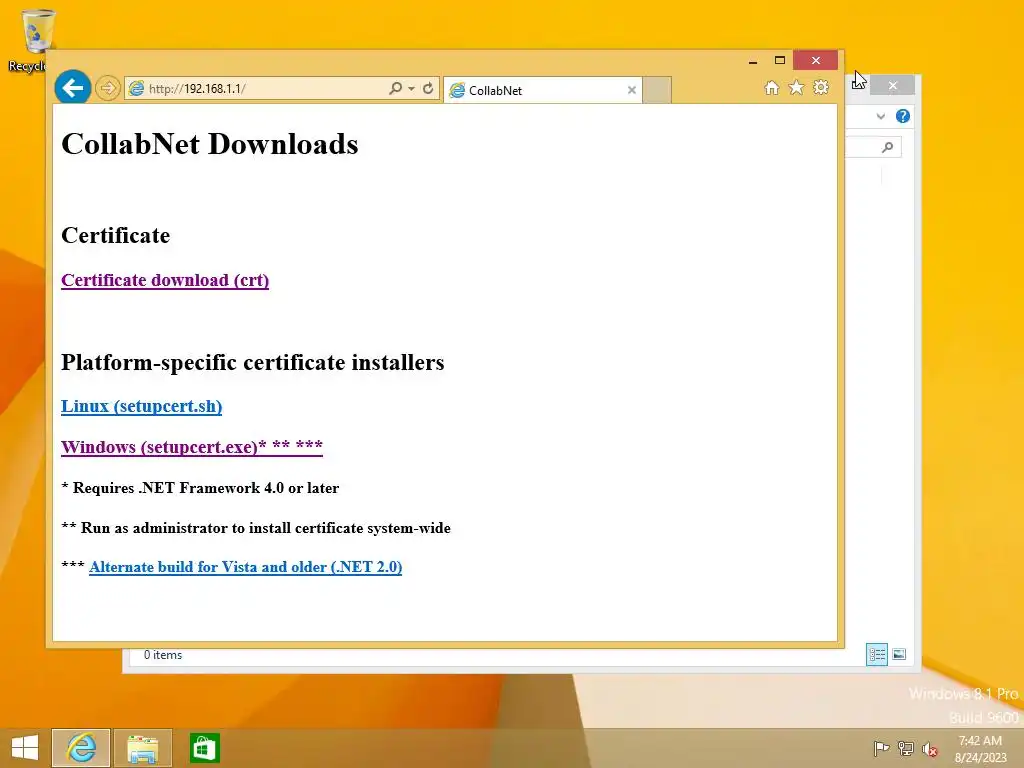Expand the File Explorer ribbon chevron
This screenshot has width=1024, height=768.
tap(880, 116)
